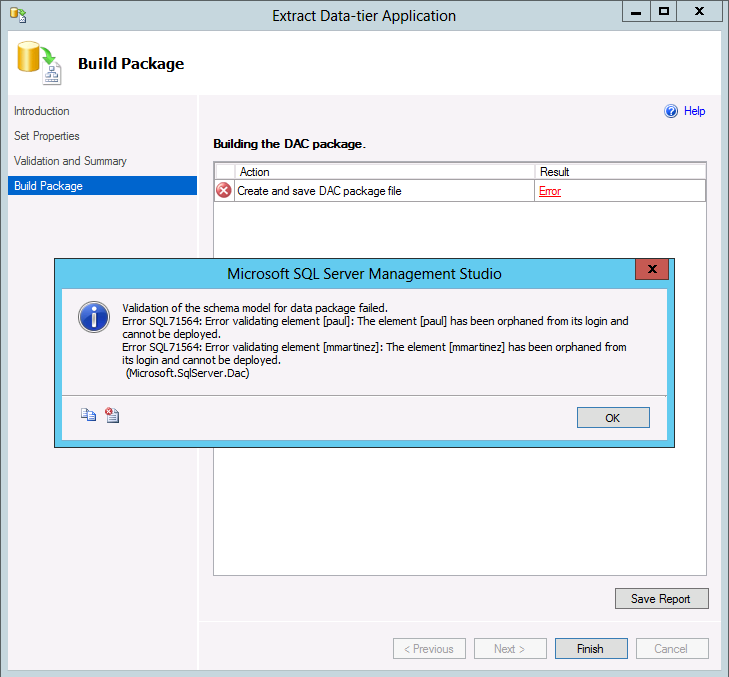Screen dimensions: 729x677
Task: Open the Help link
Action: 694,111
